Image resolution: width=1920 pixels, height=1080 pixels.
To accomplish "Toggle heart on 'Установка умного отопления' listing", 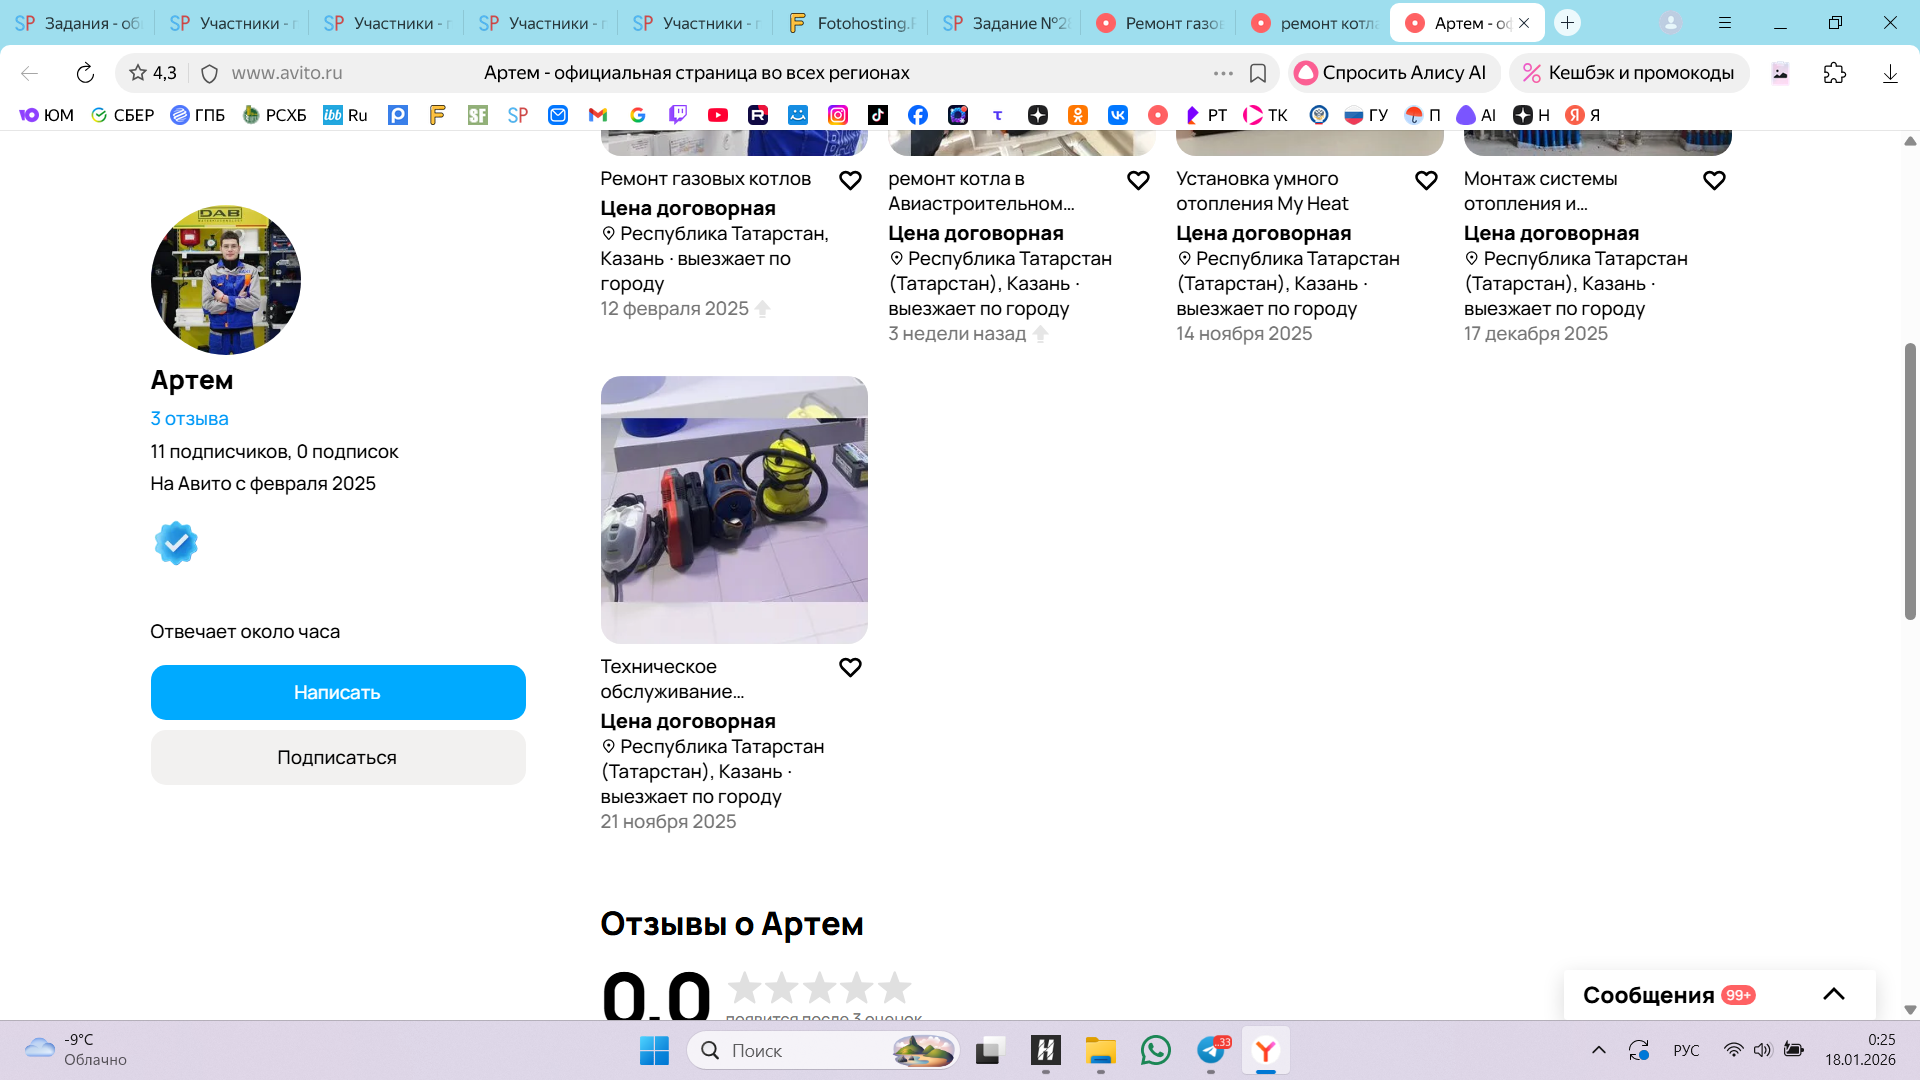I will tap(1426, 181).
